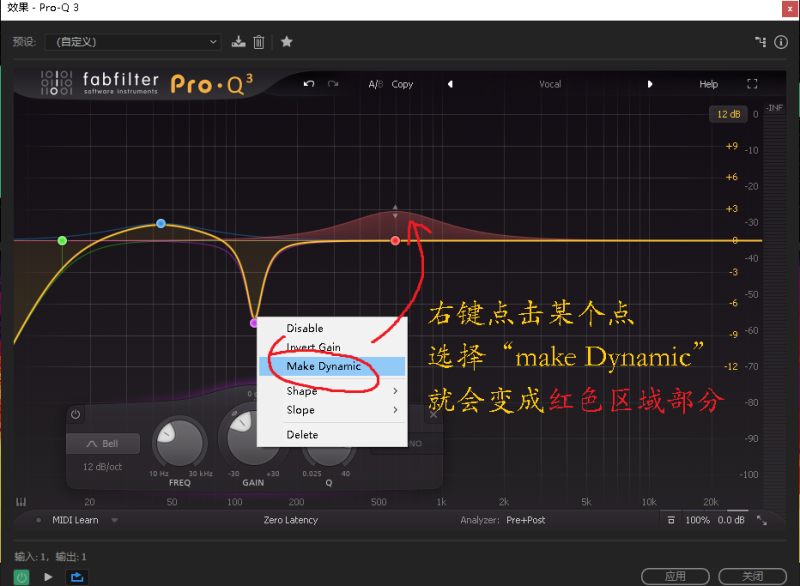Click the Help button
The width and height of the screenshot is (800, 586).
[x=708, y=84]
